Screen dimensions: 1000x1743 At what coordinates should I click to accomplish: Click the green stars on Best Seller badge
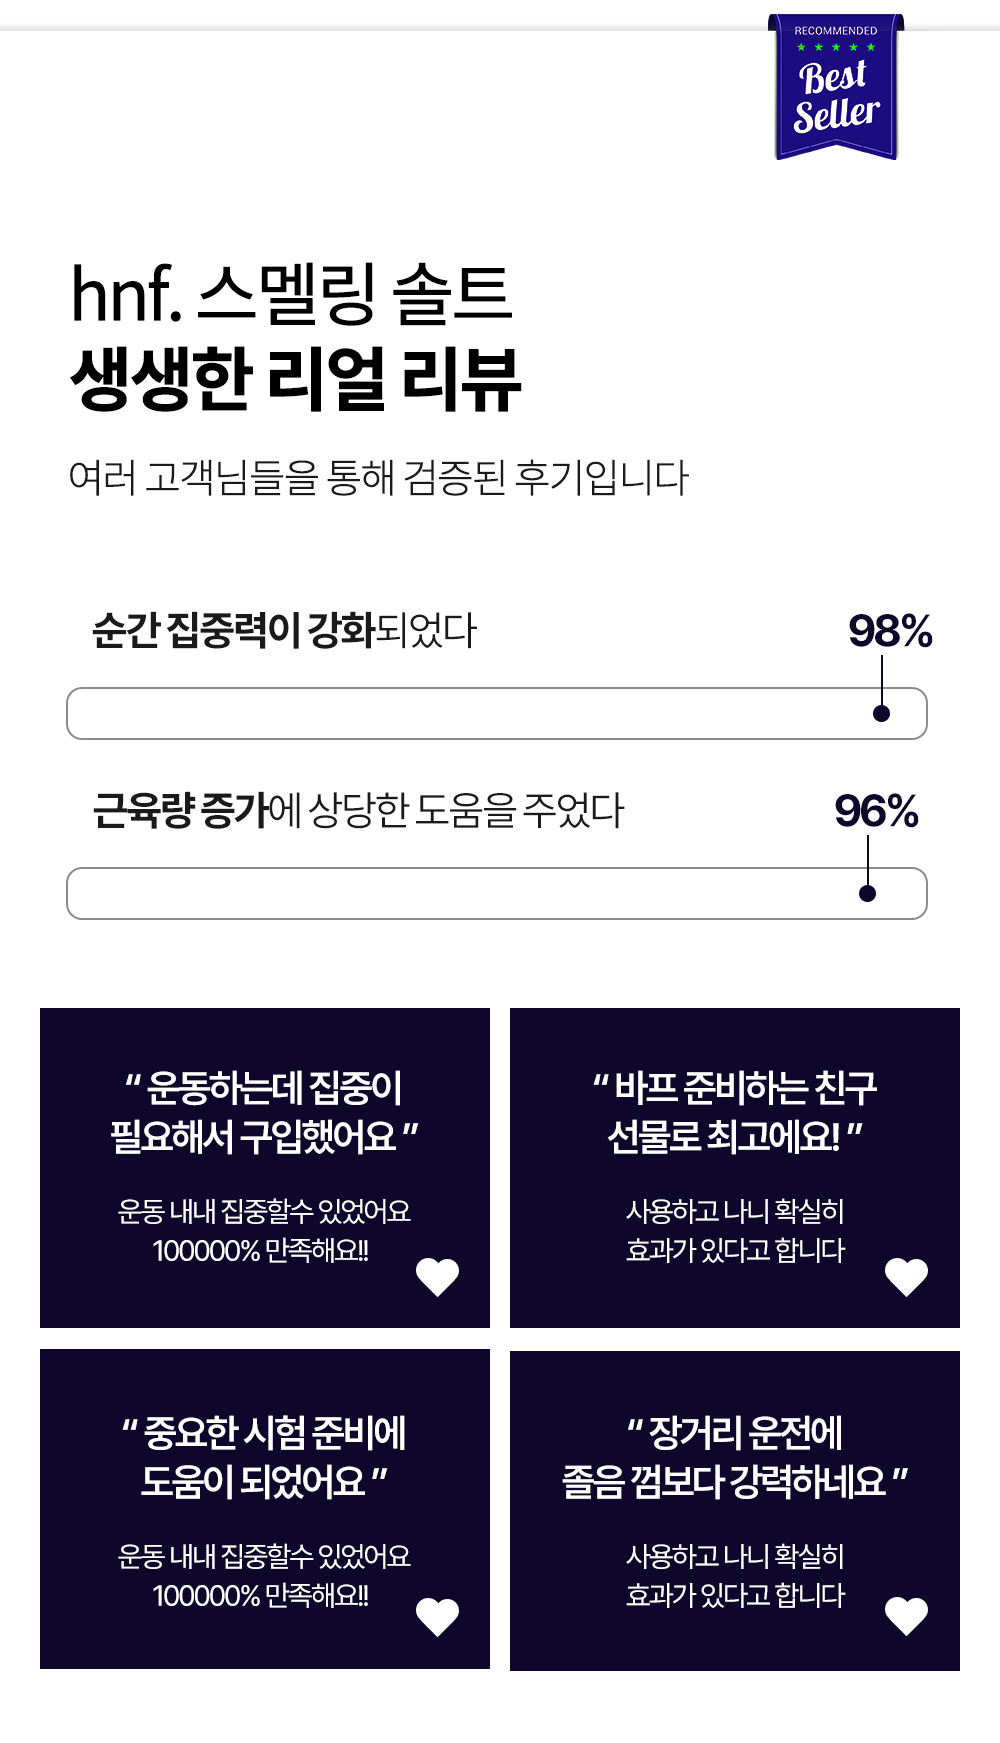836,47
